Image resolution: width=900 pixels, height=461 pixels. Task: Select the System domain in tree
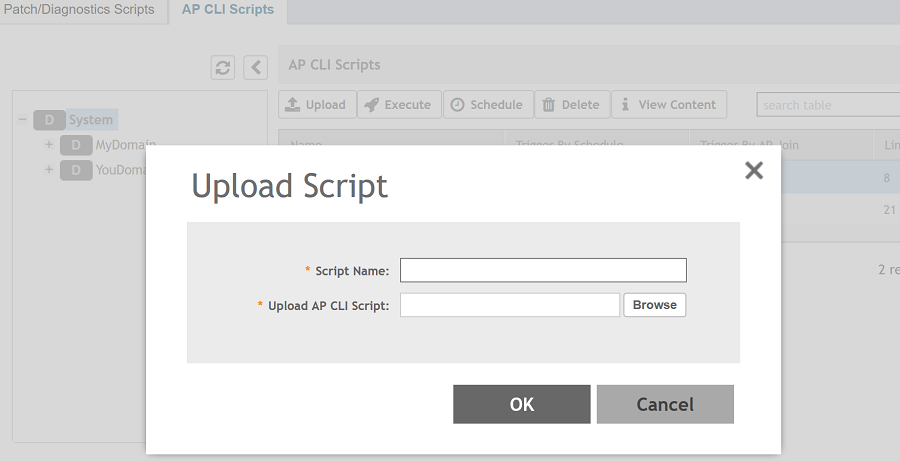pos(90,120)
